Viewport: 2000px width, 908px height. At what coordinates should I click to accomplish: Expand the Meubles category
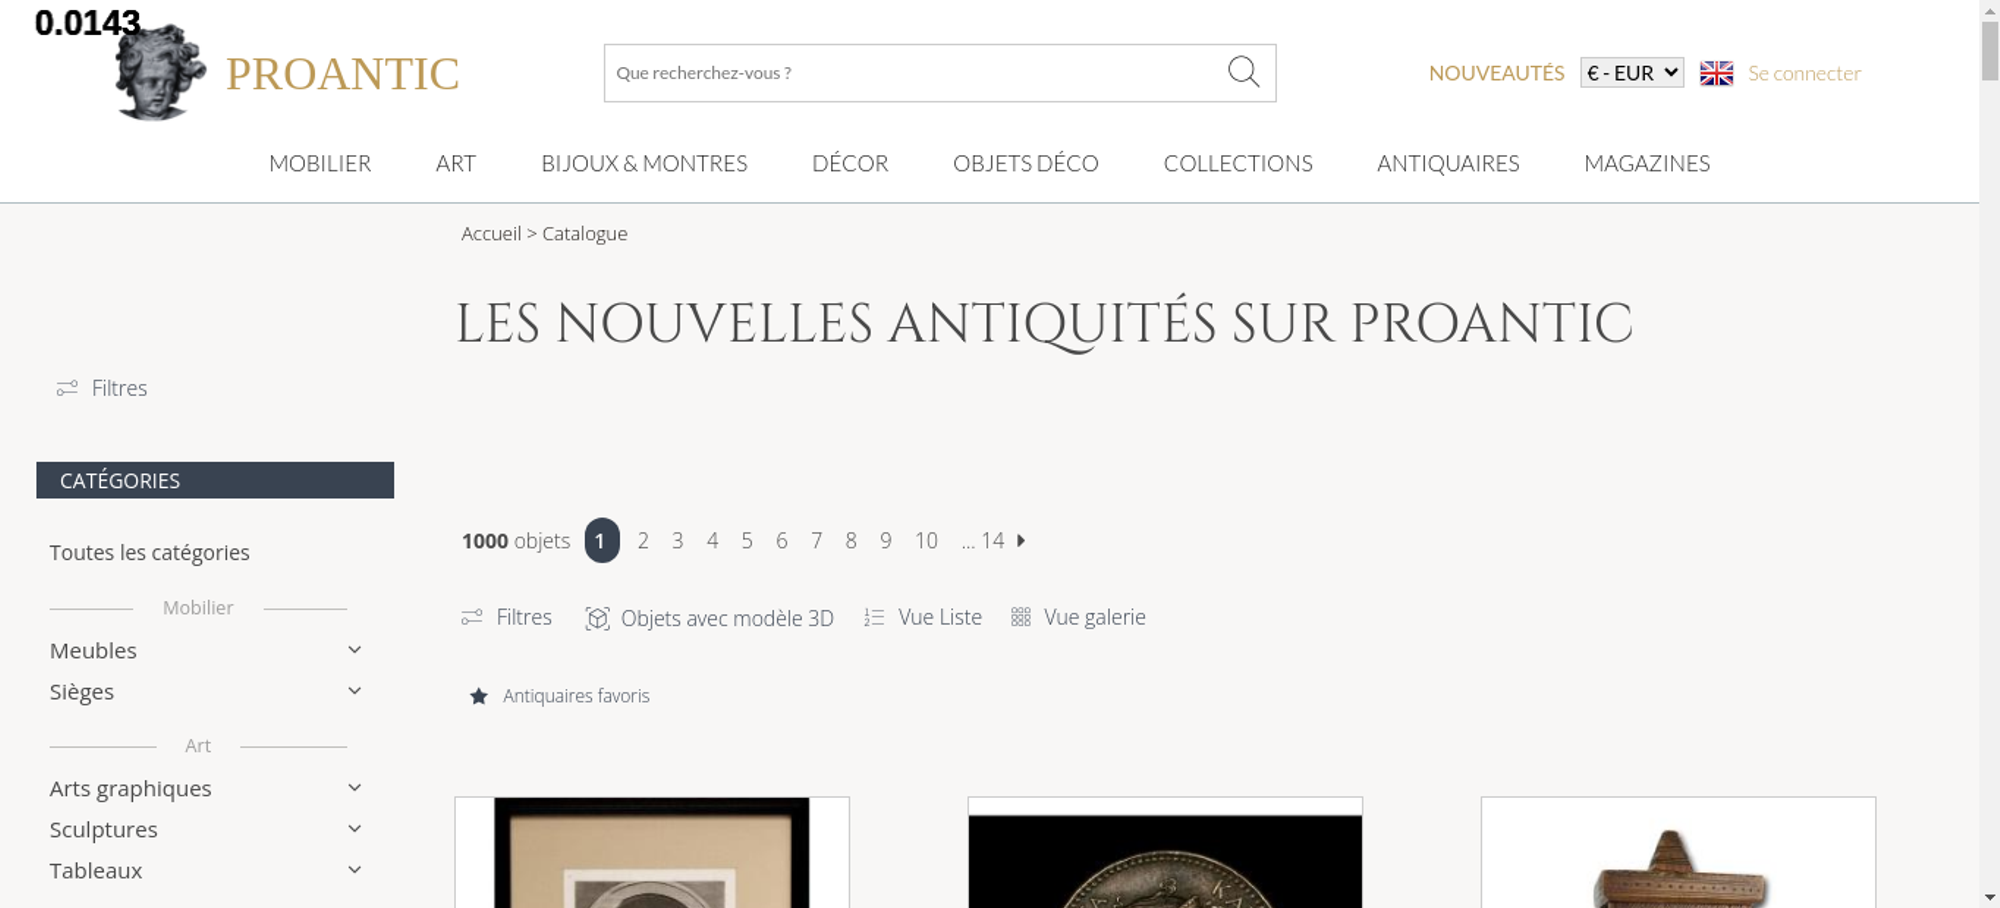click(354, 650)
